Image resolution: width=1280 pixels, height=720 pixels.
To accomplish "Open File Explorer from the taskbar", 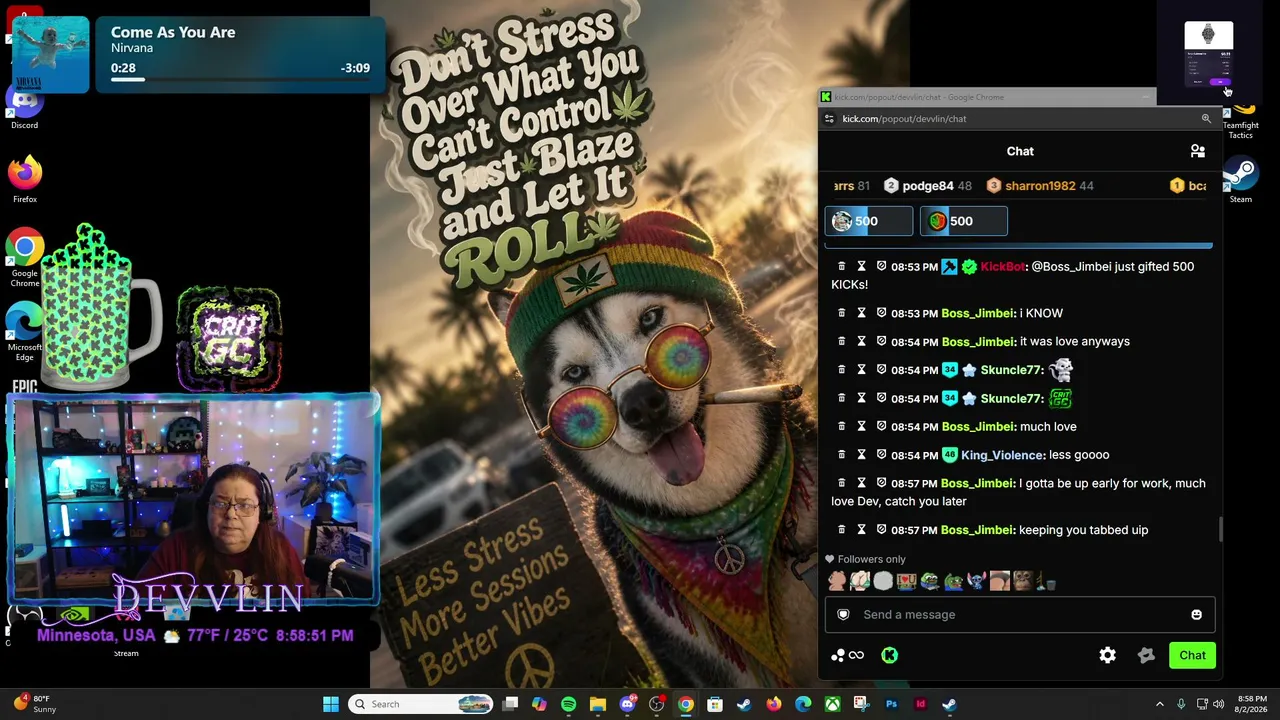I will pos(598,704).
